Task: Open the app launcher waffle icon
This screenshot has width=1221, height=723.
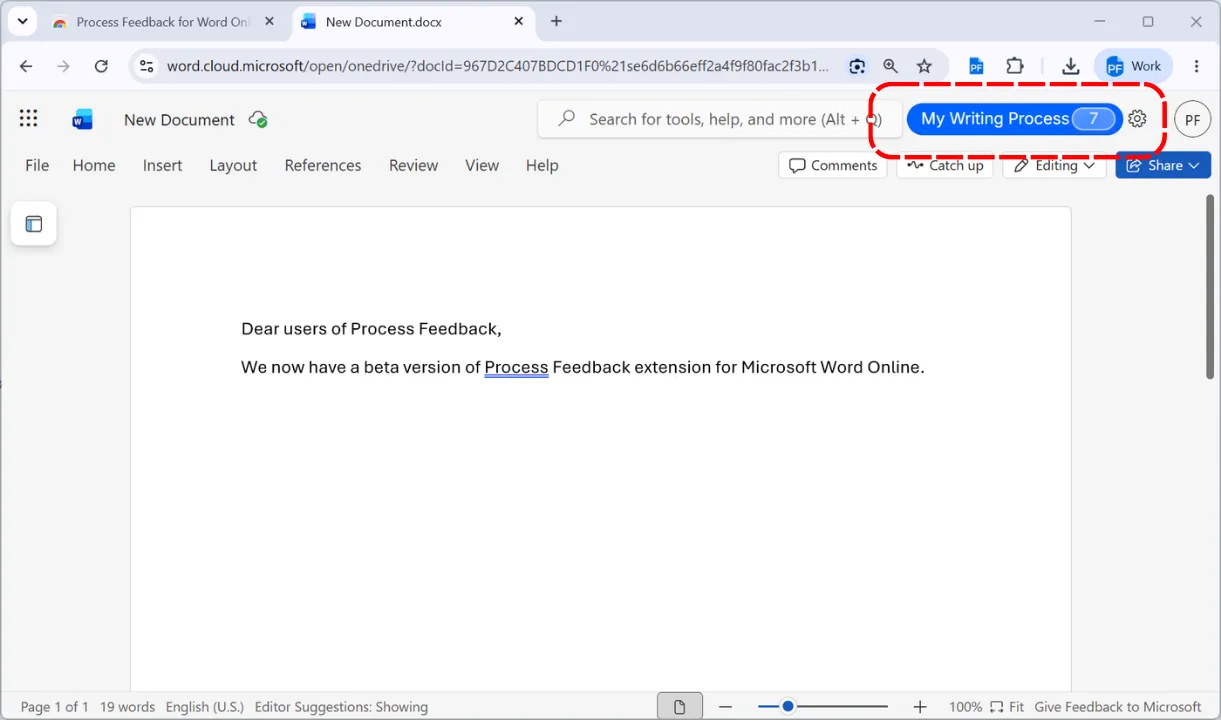Action: coord(28,119)
